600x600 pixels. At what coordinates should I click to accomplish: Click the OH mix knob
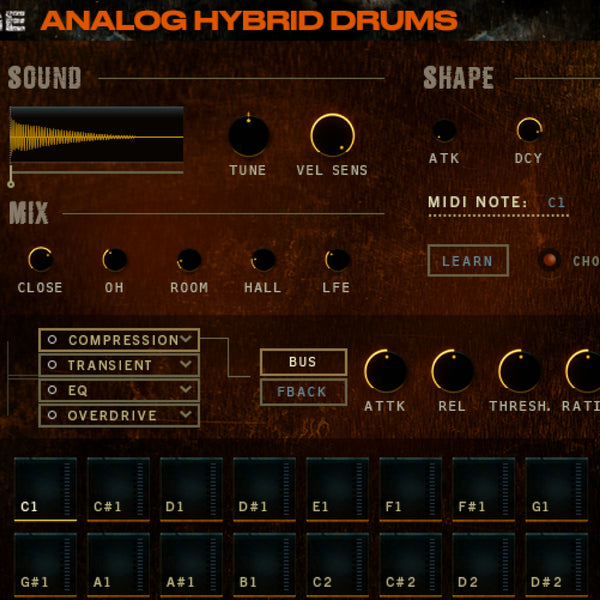click(x=114, y=259)
